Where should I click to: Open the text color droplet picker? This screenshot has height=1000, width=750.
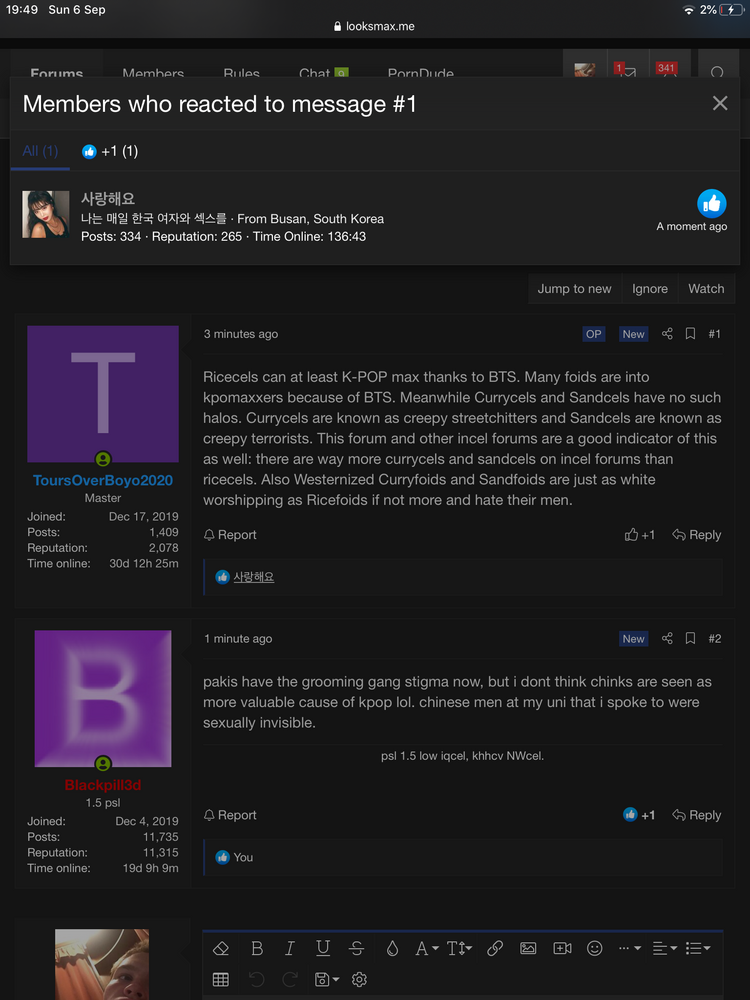[392, 948]
